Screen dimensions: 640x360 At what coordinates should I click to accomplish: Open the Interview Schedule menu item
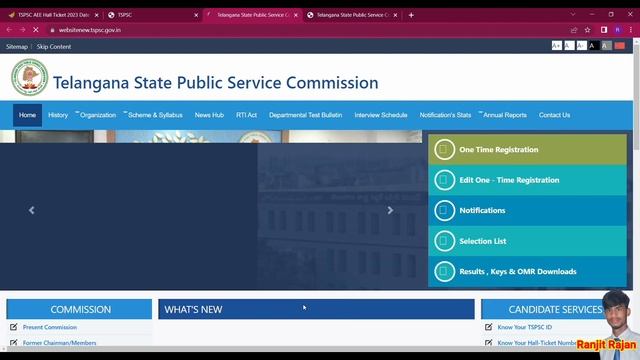[x=381, y=115]
